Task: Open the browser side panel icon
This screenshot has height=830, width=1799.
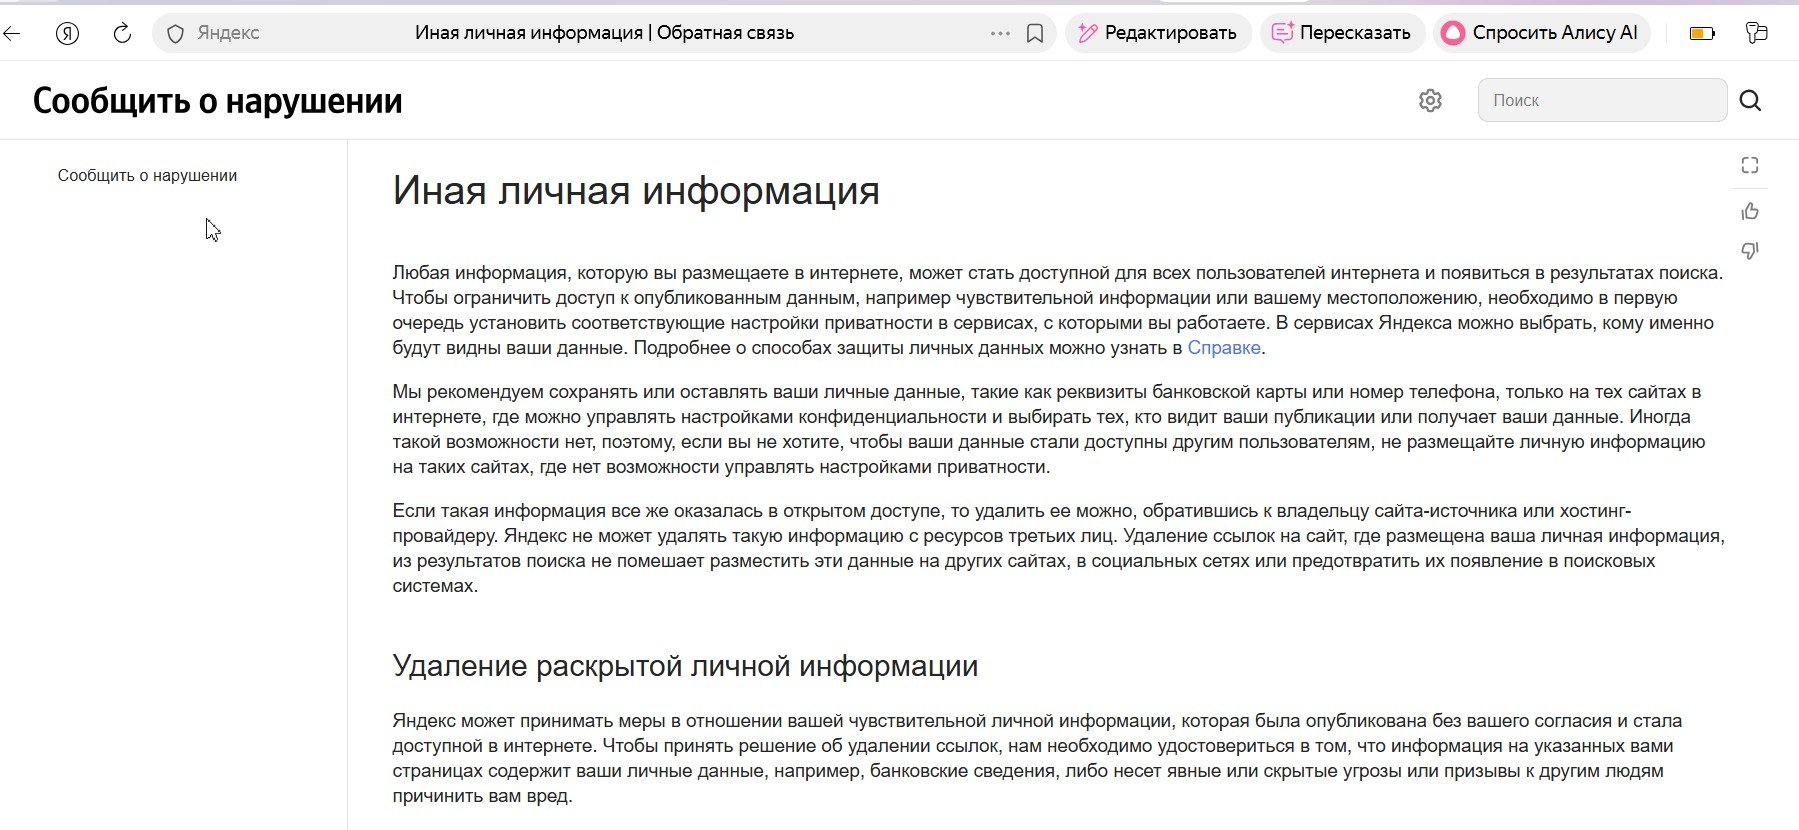Action: (x=1757, y=33)
